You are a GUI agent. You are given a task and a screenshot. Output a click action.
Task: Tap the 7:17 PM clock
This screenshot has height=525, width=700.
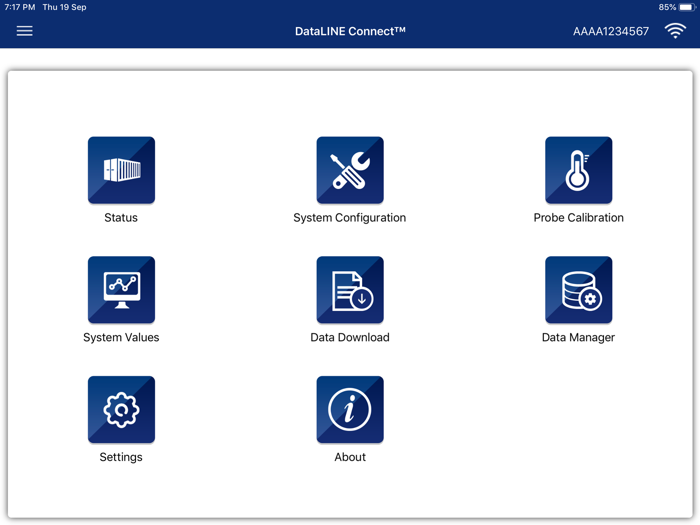20,7
